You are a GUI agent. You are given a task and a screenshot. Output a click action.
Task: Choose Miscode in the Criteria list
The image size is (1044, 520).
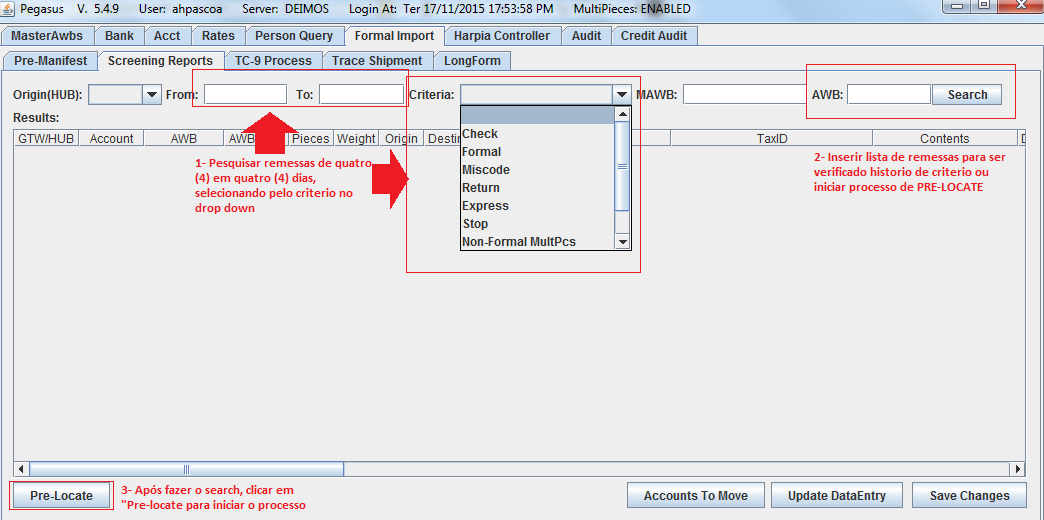point(537,170)
